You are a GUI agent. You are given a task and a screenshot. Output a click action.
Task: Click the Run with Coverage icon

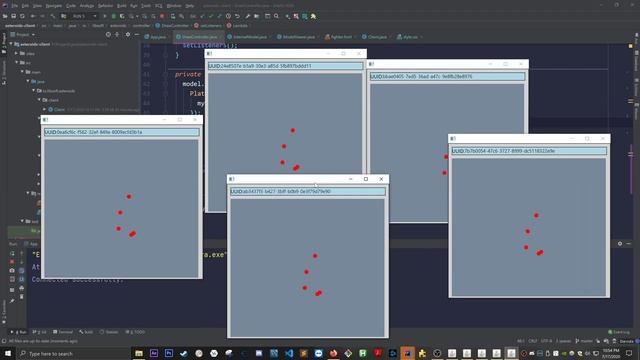tap(122, 16)
